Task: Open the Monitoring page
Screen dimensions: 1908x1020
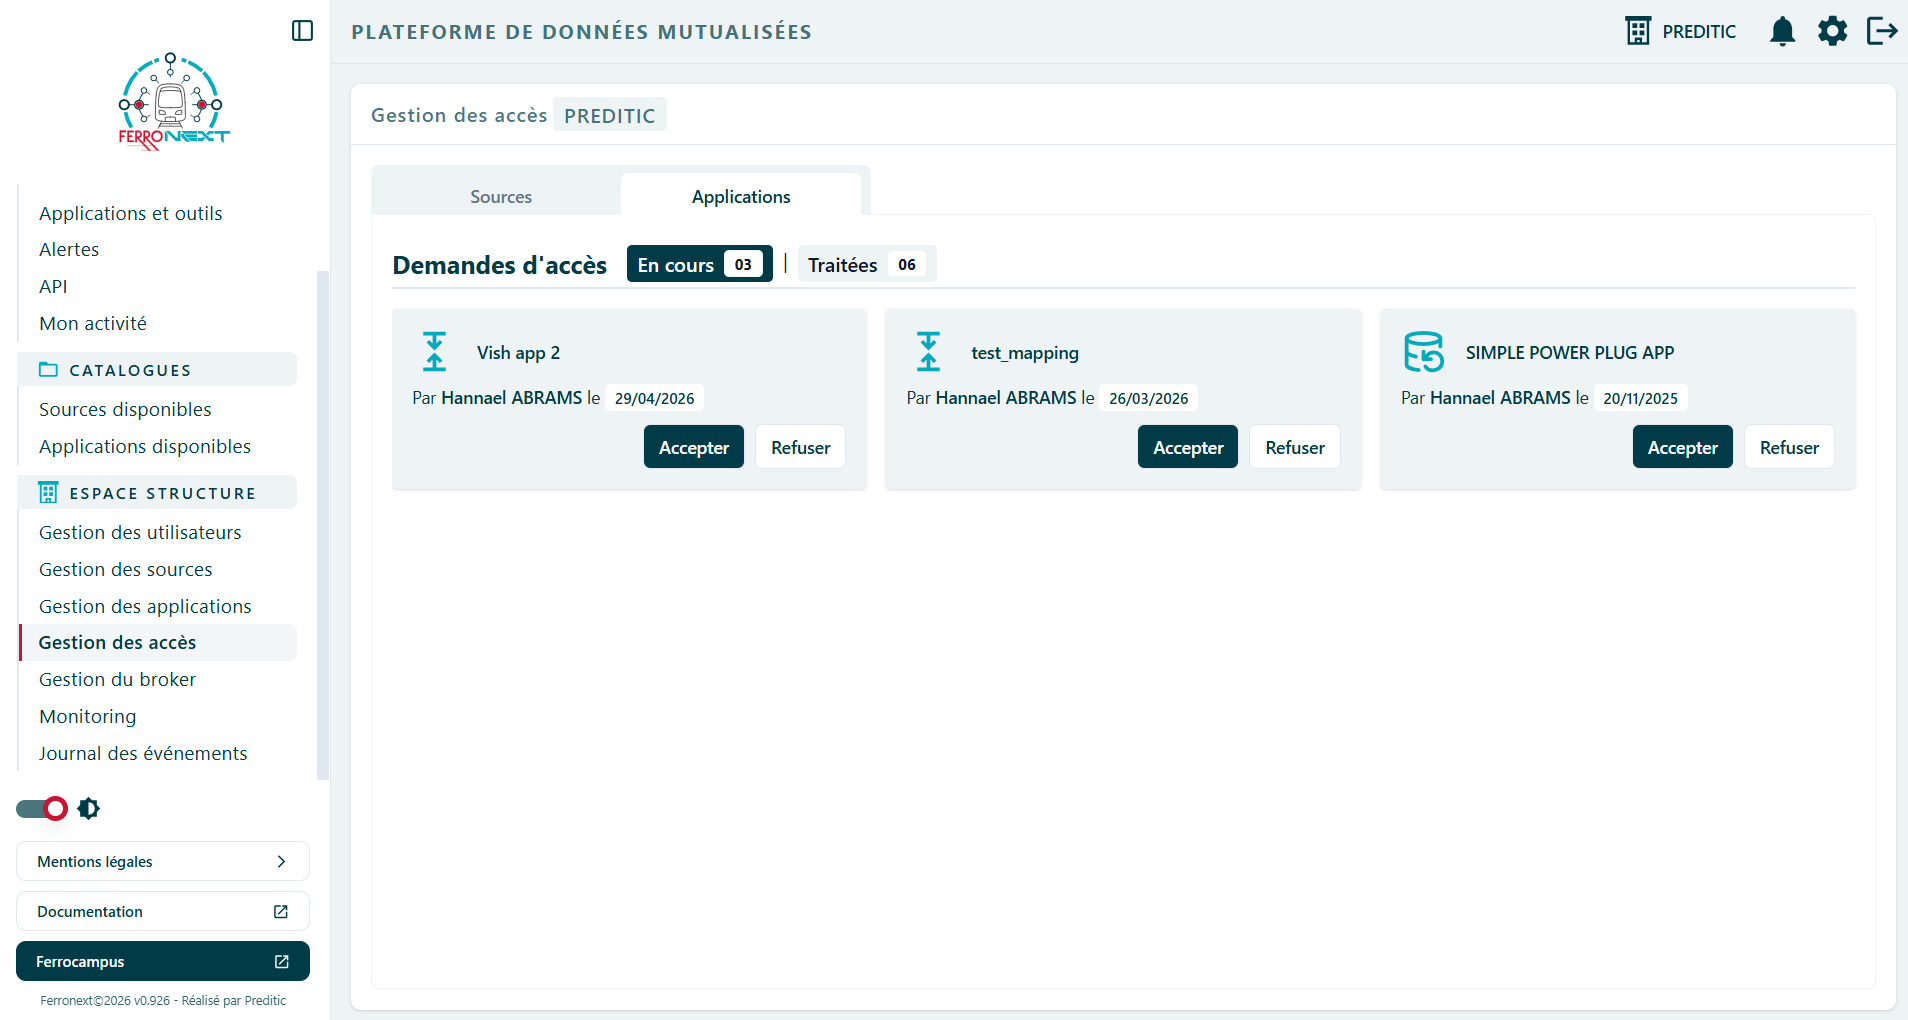Action: click(x=88, y=716)
